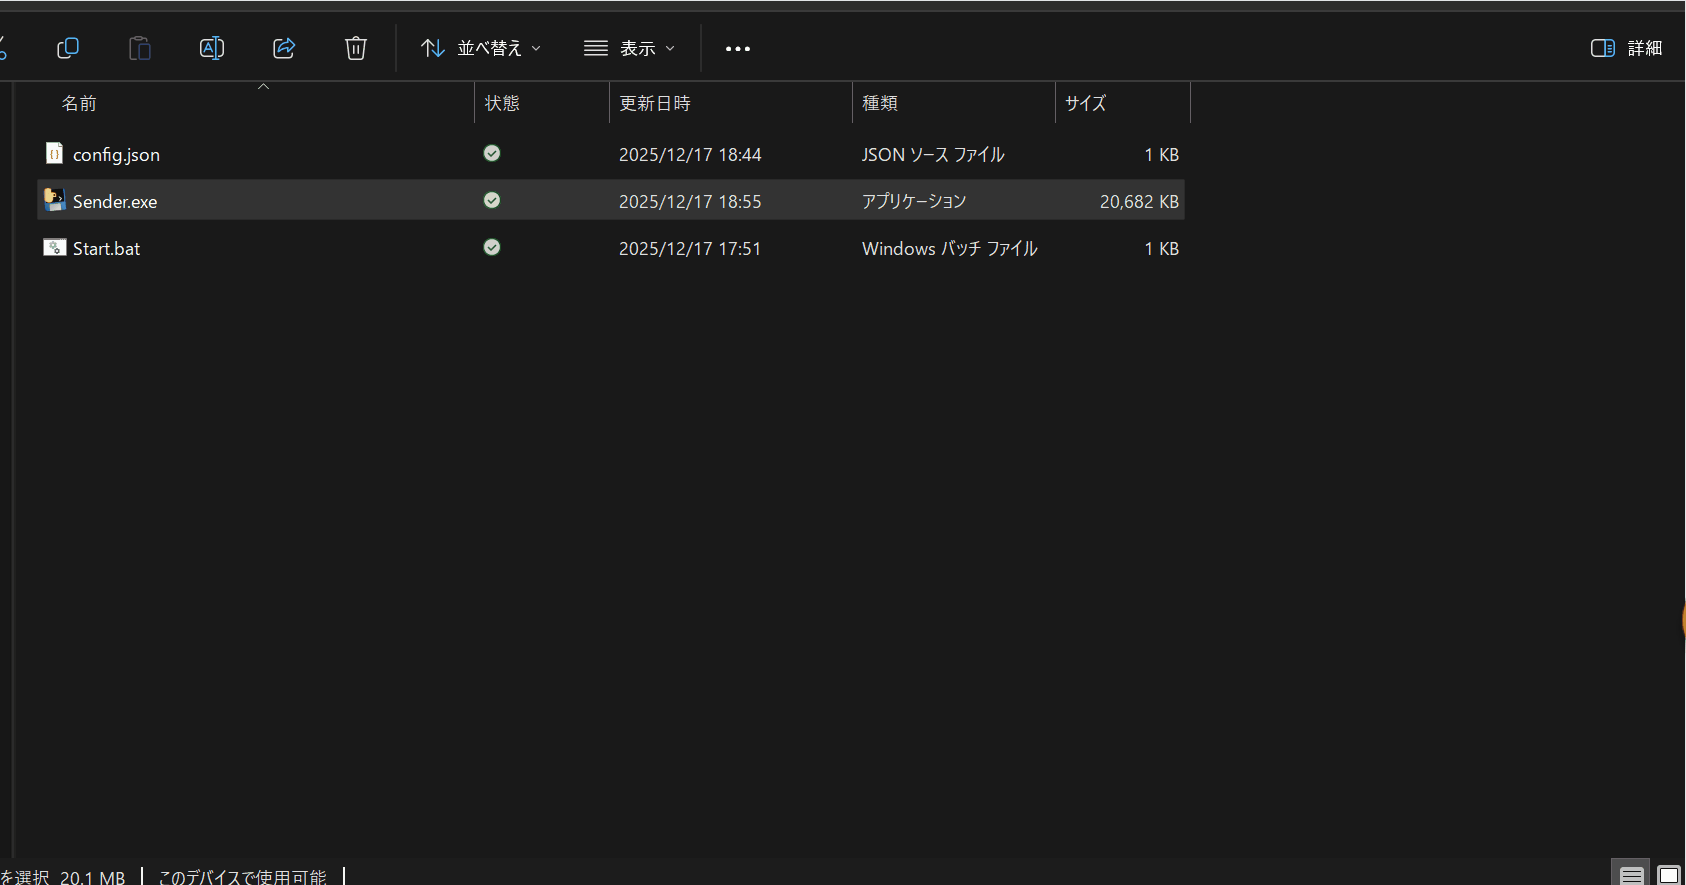Expand the 表示 view dropdown
The width and height of the screenshot is (1686, 885).
pyautogui.click(x=630, y=48)
